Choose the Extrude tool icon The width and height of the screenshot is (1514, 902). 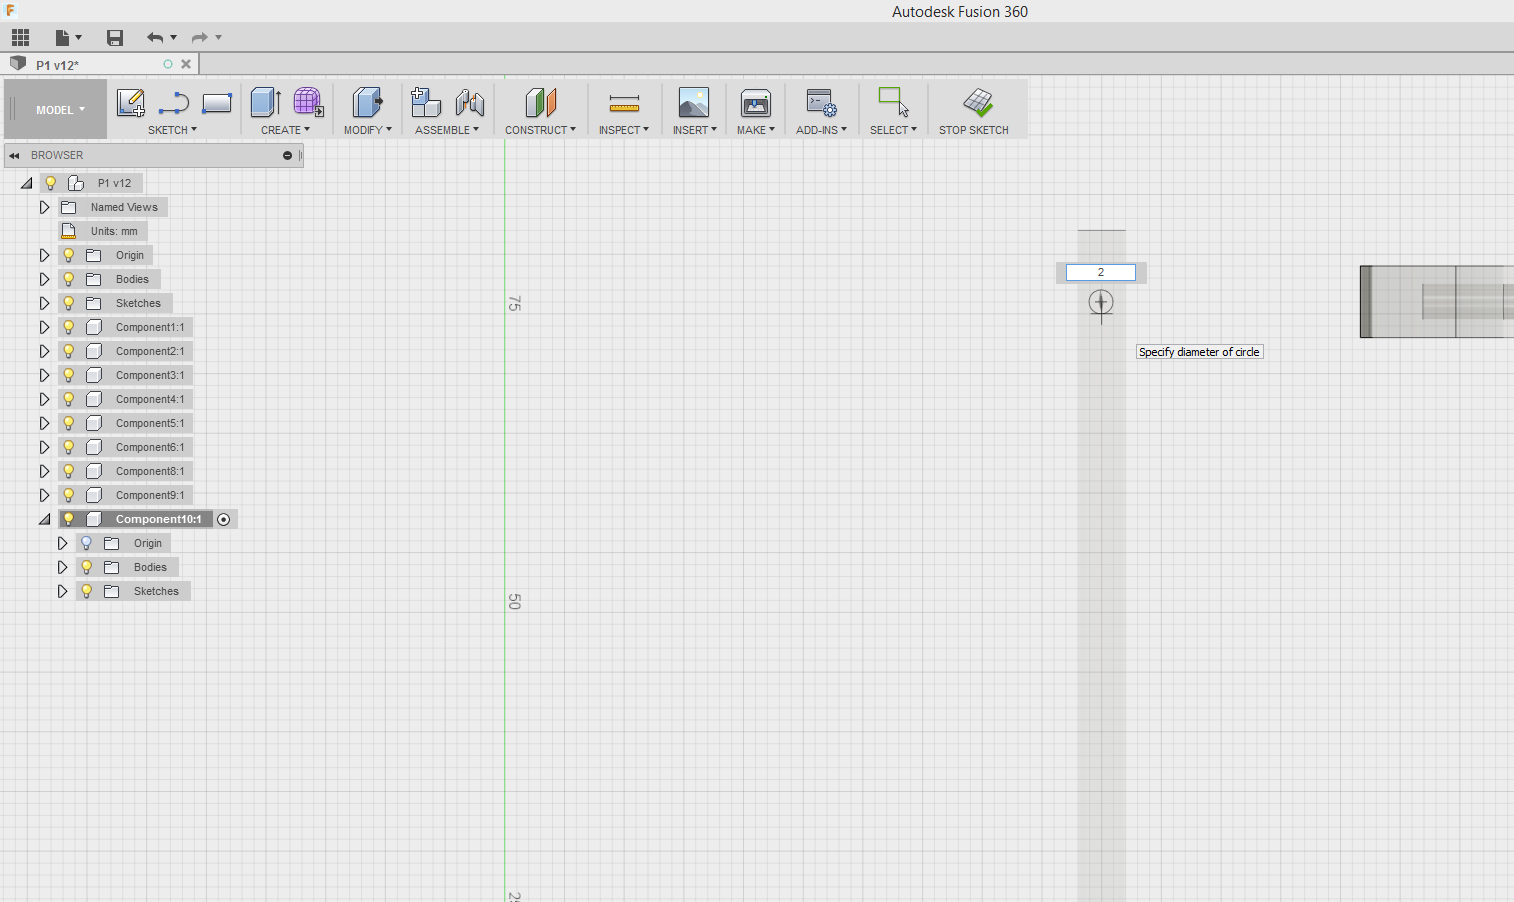[265, 102]
